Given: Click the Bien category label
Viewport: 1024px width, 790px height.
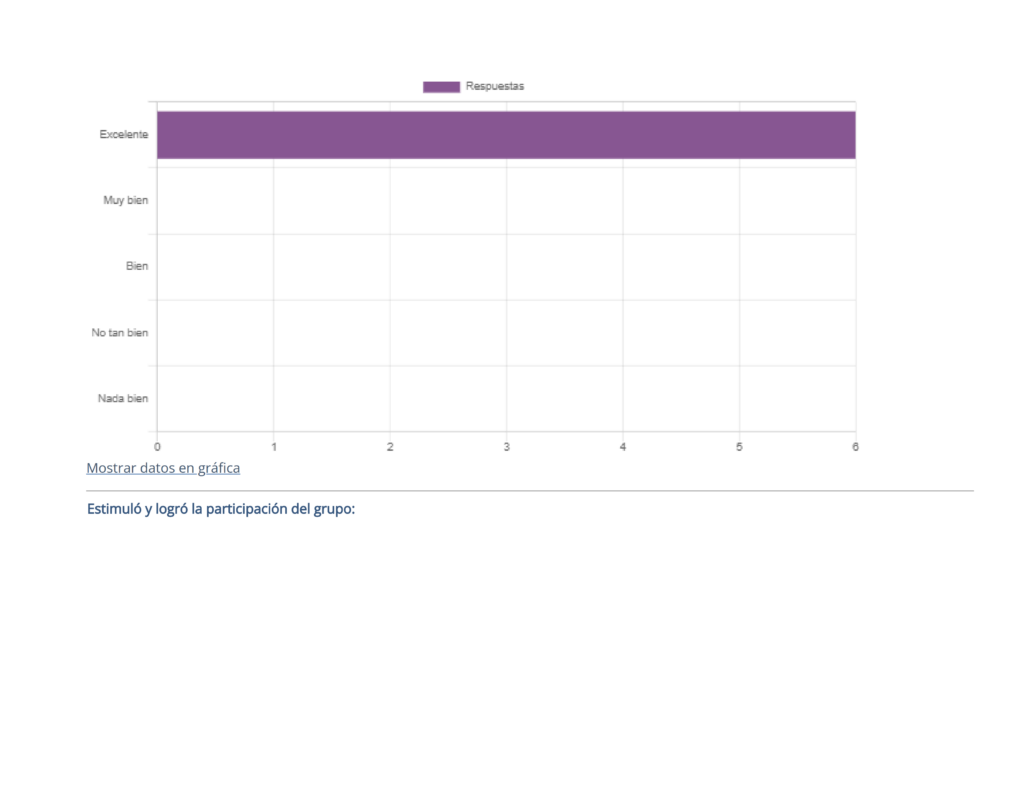Looking at the screenshot, I should 137,267.
